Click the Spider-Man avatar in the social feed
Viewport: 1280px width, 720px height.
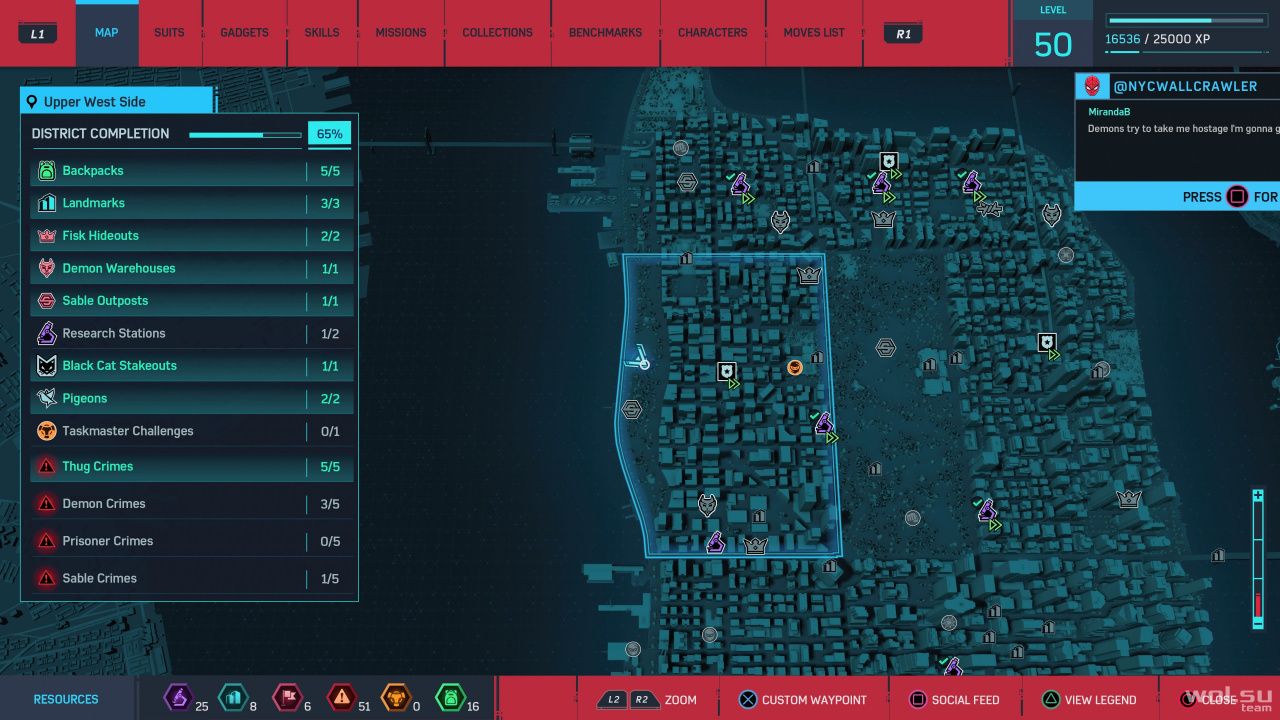[1093, 86]
